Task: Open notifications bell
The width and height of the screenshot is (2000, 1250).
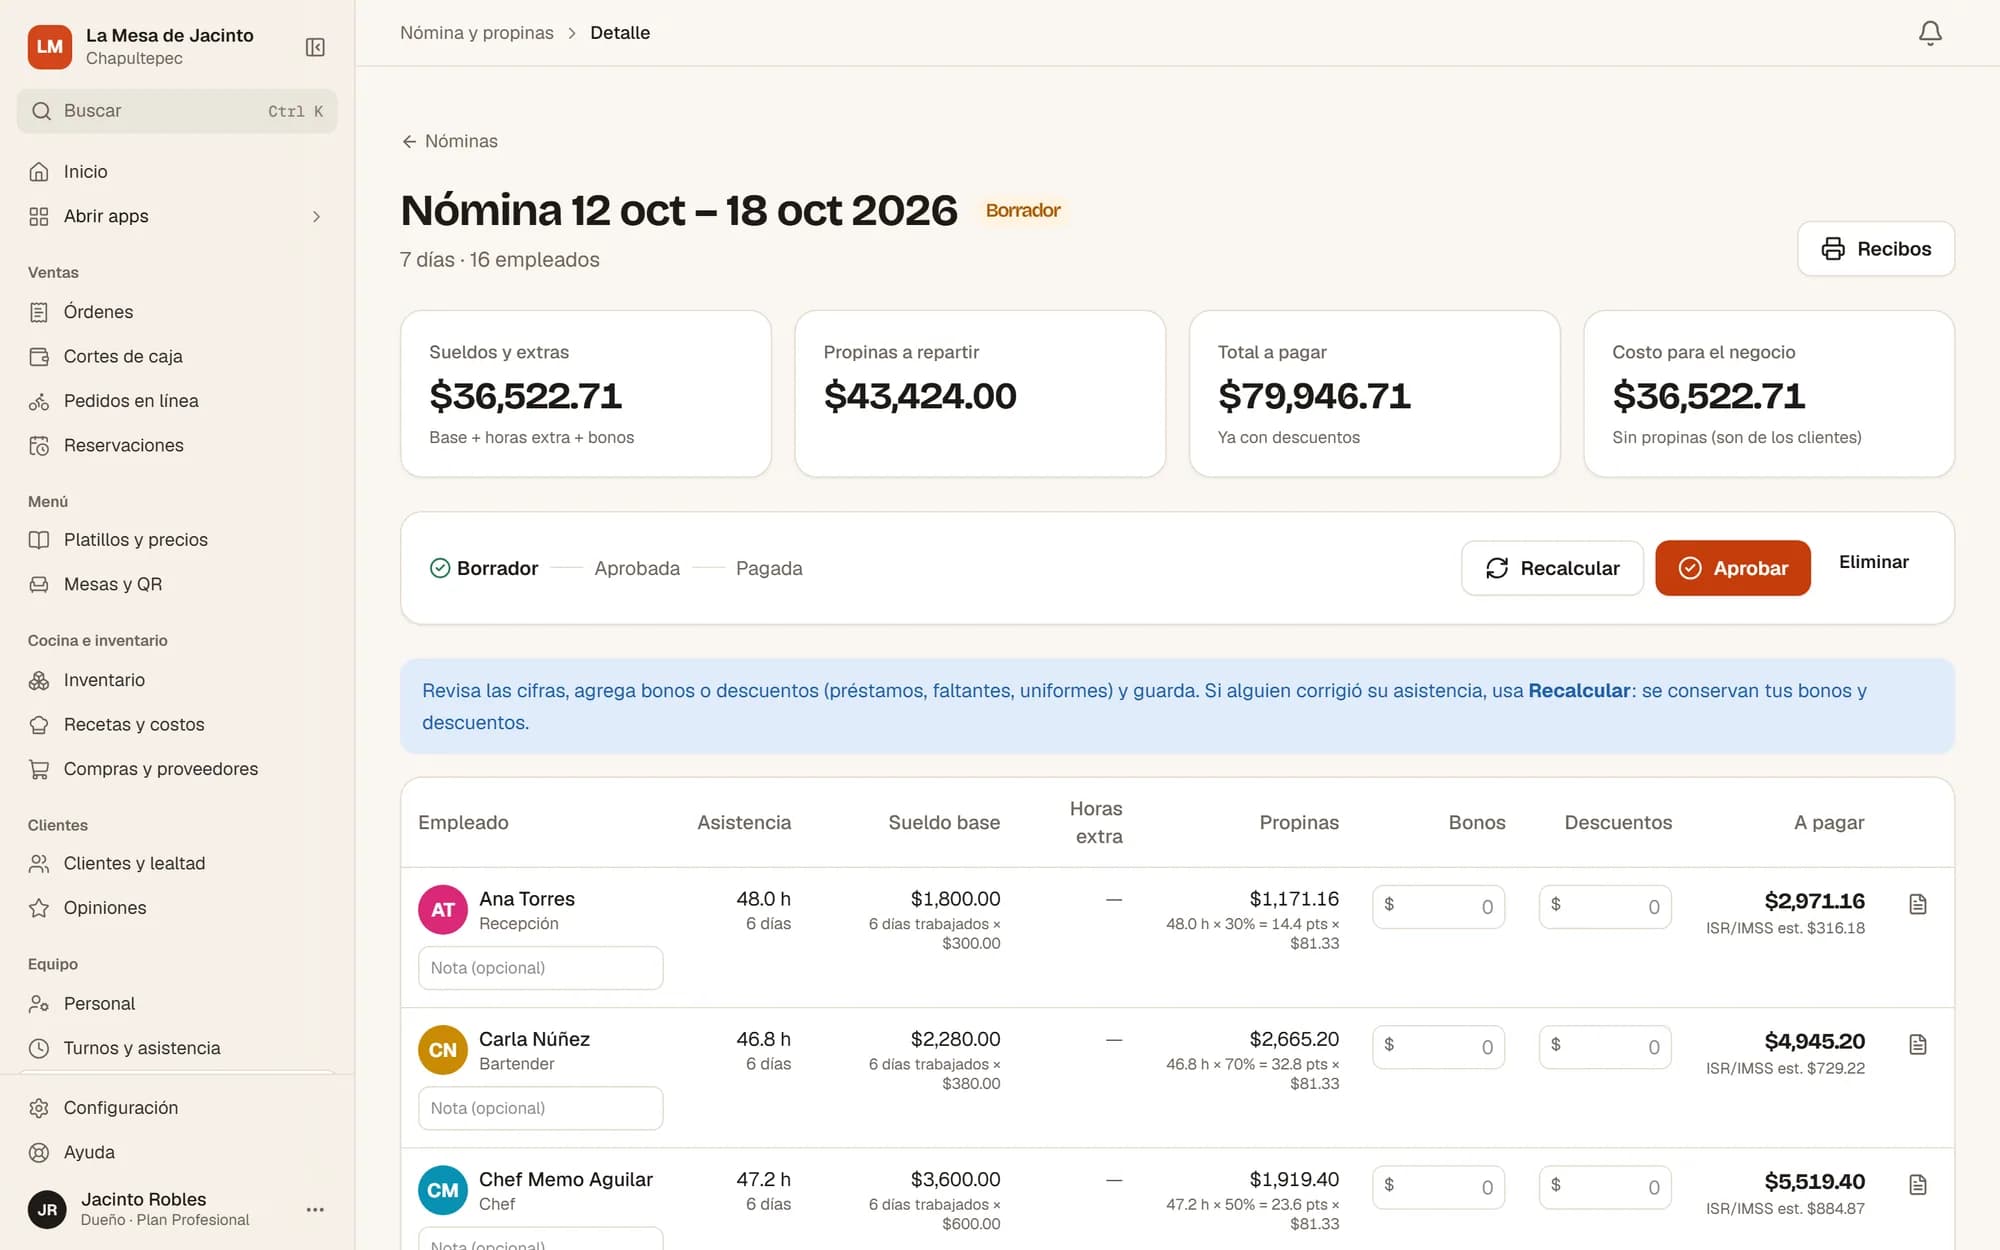Action: pyautogui.click(x=1930, y=33)
